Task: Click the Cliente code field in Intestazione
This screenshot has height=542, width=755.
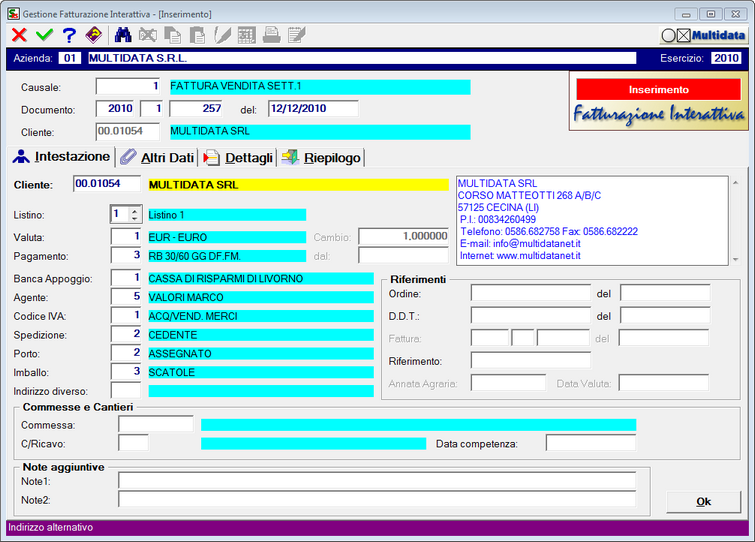Action: 107,184
